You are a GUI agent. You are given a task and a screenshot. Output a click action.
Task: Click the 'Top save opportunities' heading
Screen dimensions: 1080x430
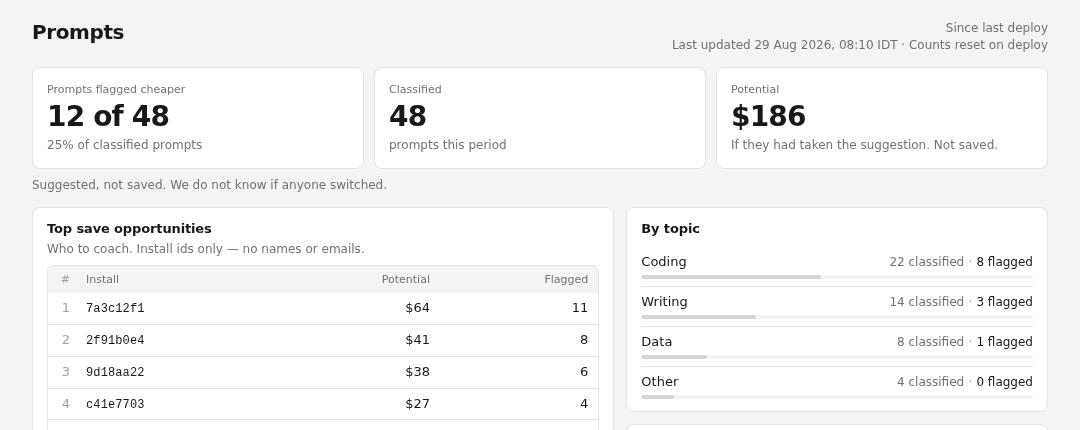129,228
